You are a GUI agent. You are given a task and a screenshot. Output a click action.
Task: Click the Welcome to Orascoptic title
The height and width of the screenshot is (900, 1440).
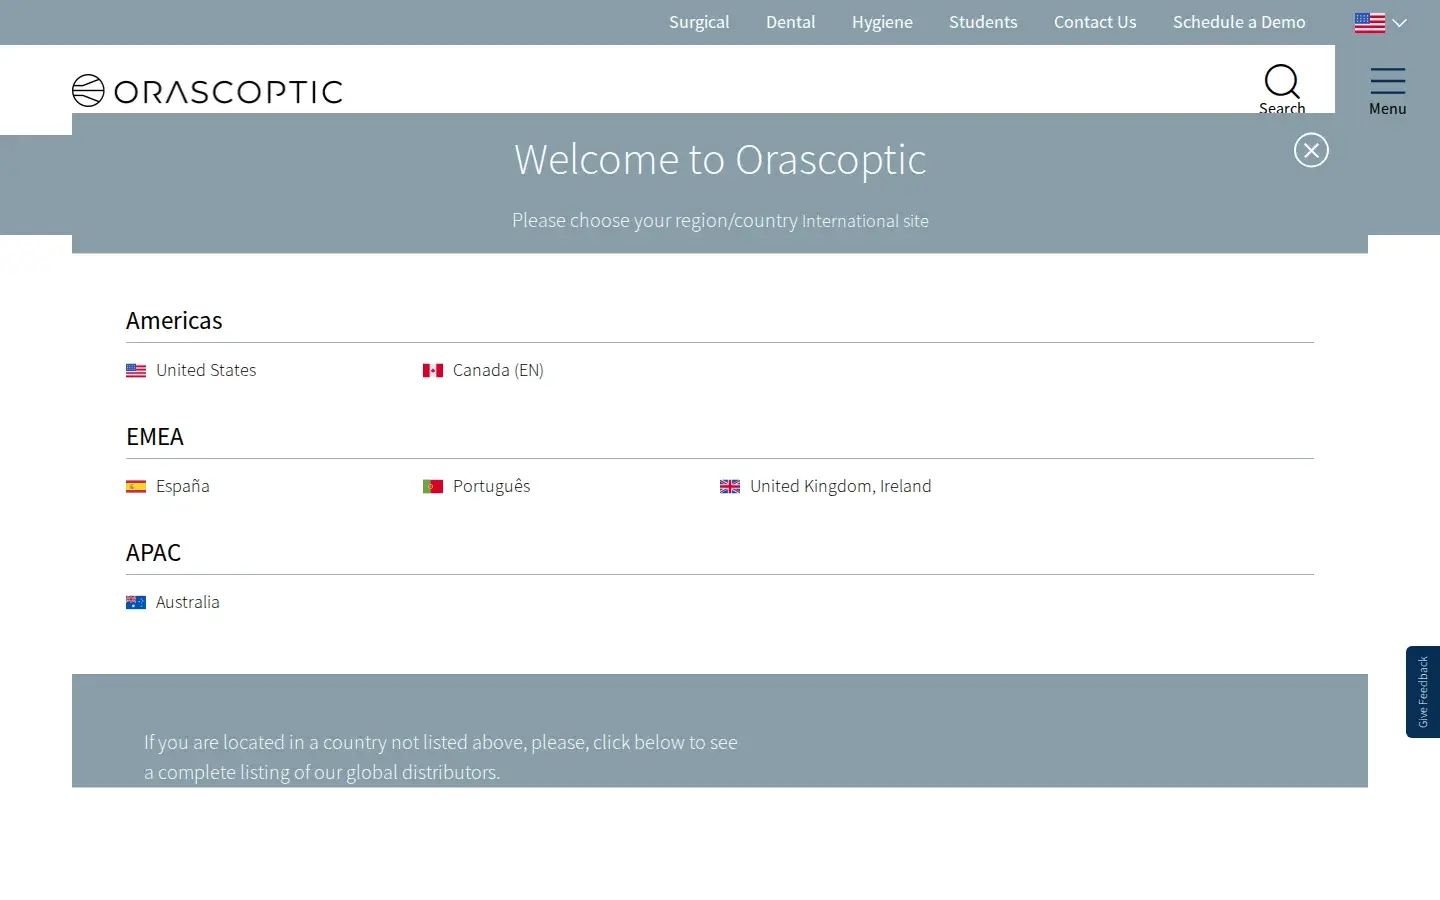(x=720, y=160)
